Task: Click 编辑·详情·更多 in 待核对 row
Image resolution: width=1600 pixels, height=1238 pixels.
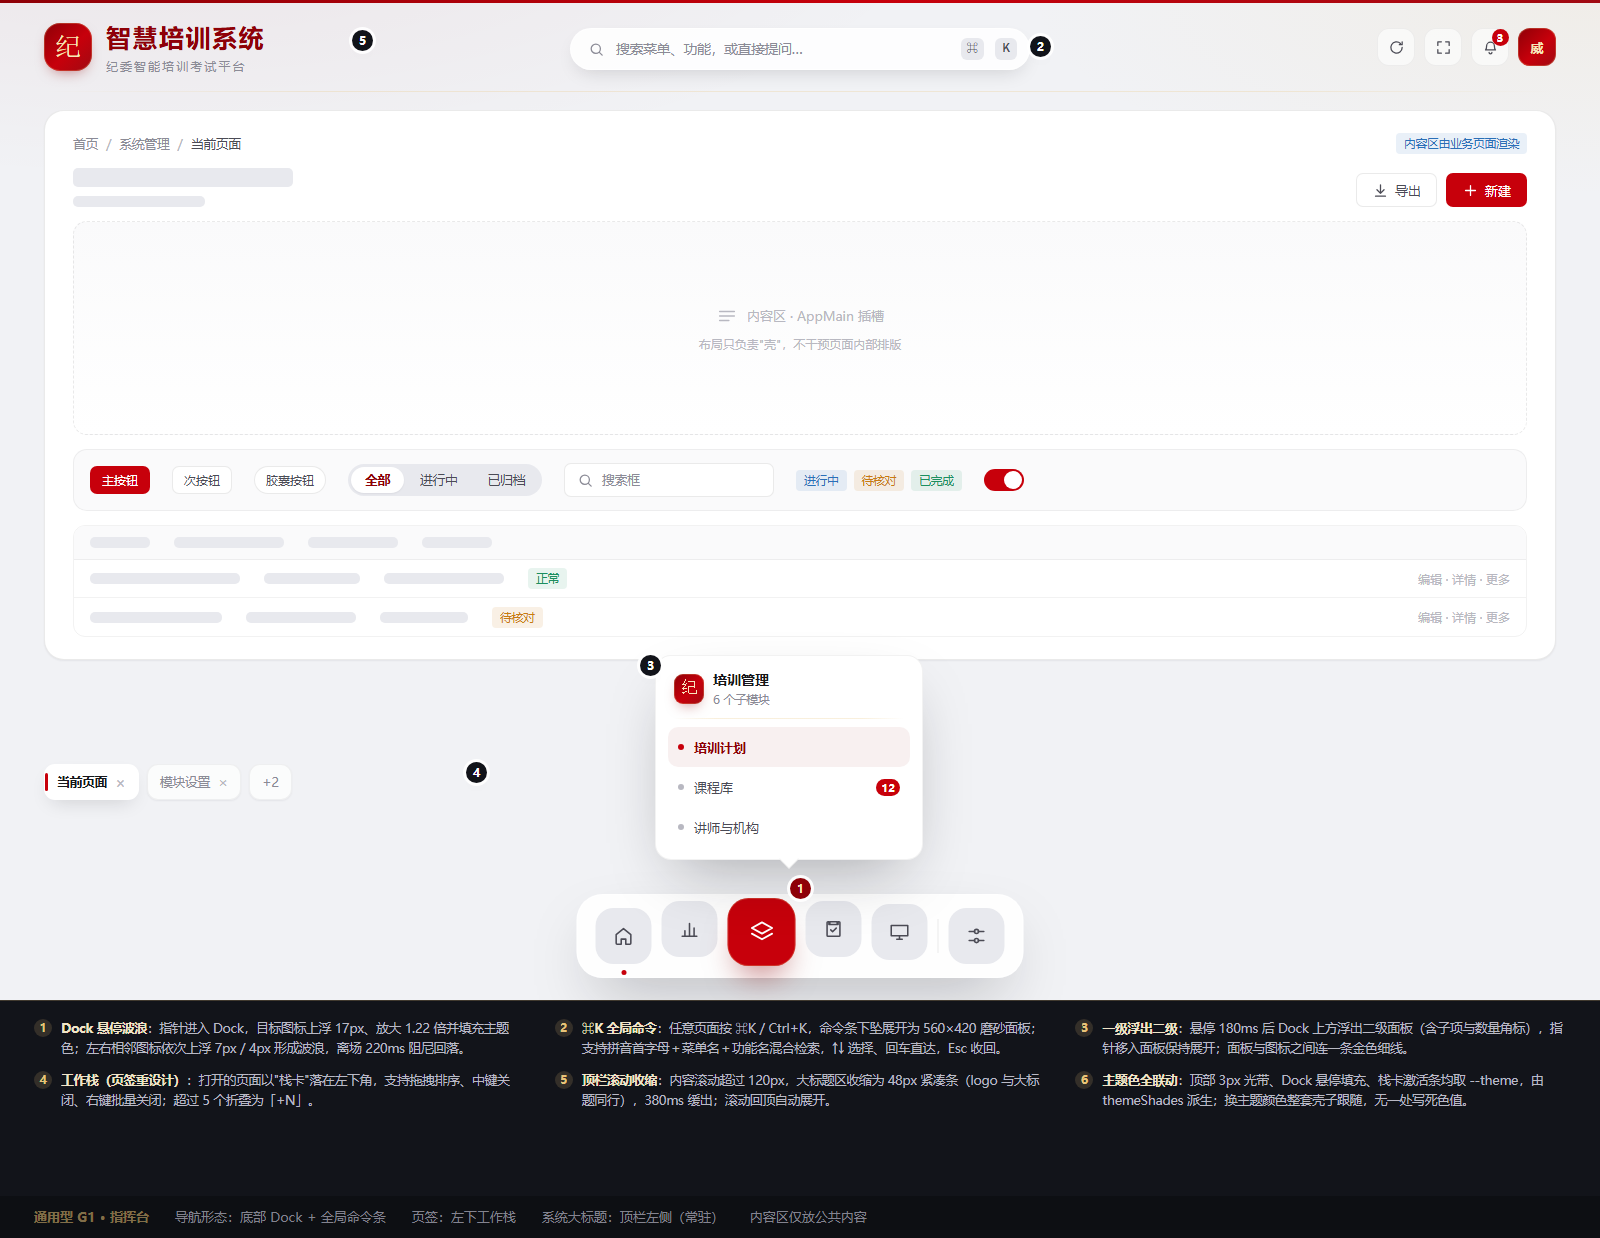Action: pos(1463,617)
